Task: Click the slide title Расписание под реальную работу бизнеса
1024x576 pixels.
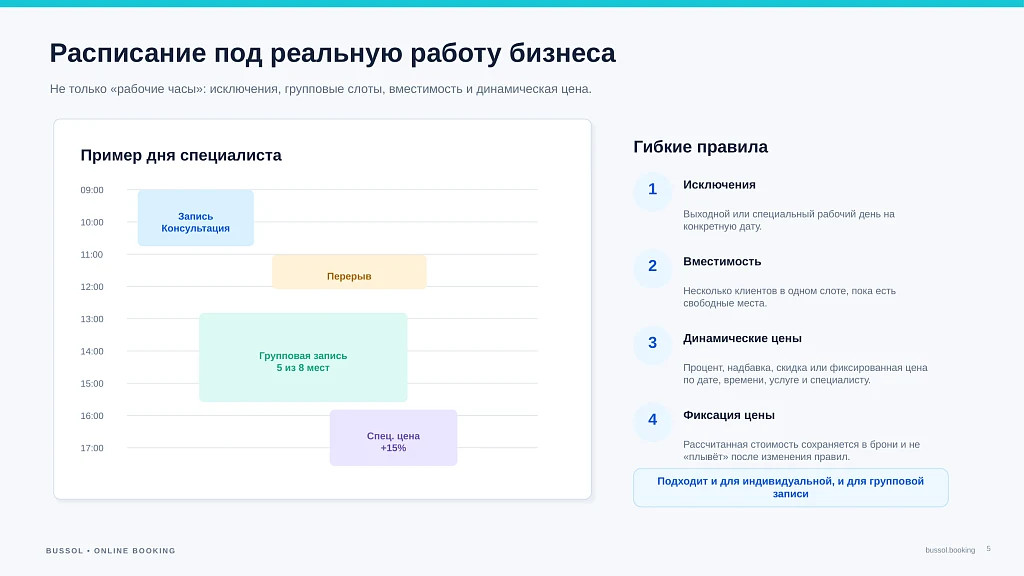Action: pyautogui.click(x=332, y=53)
